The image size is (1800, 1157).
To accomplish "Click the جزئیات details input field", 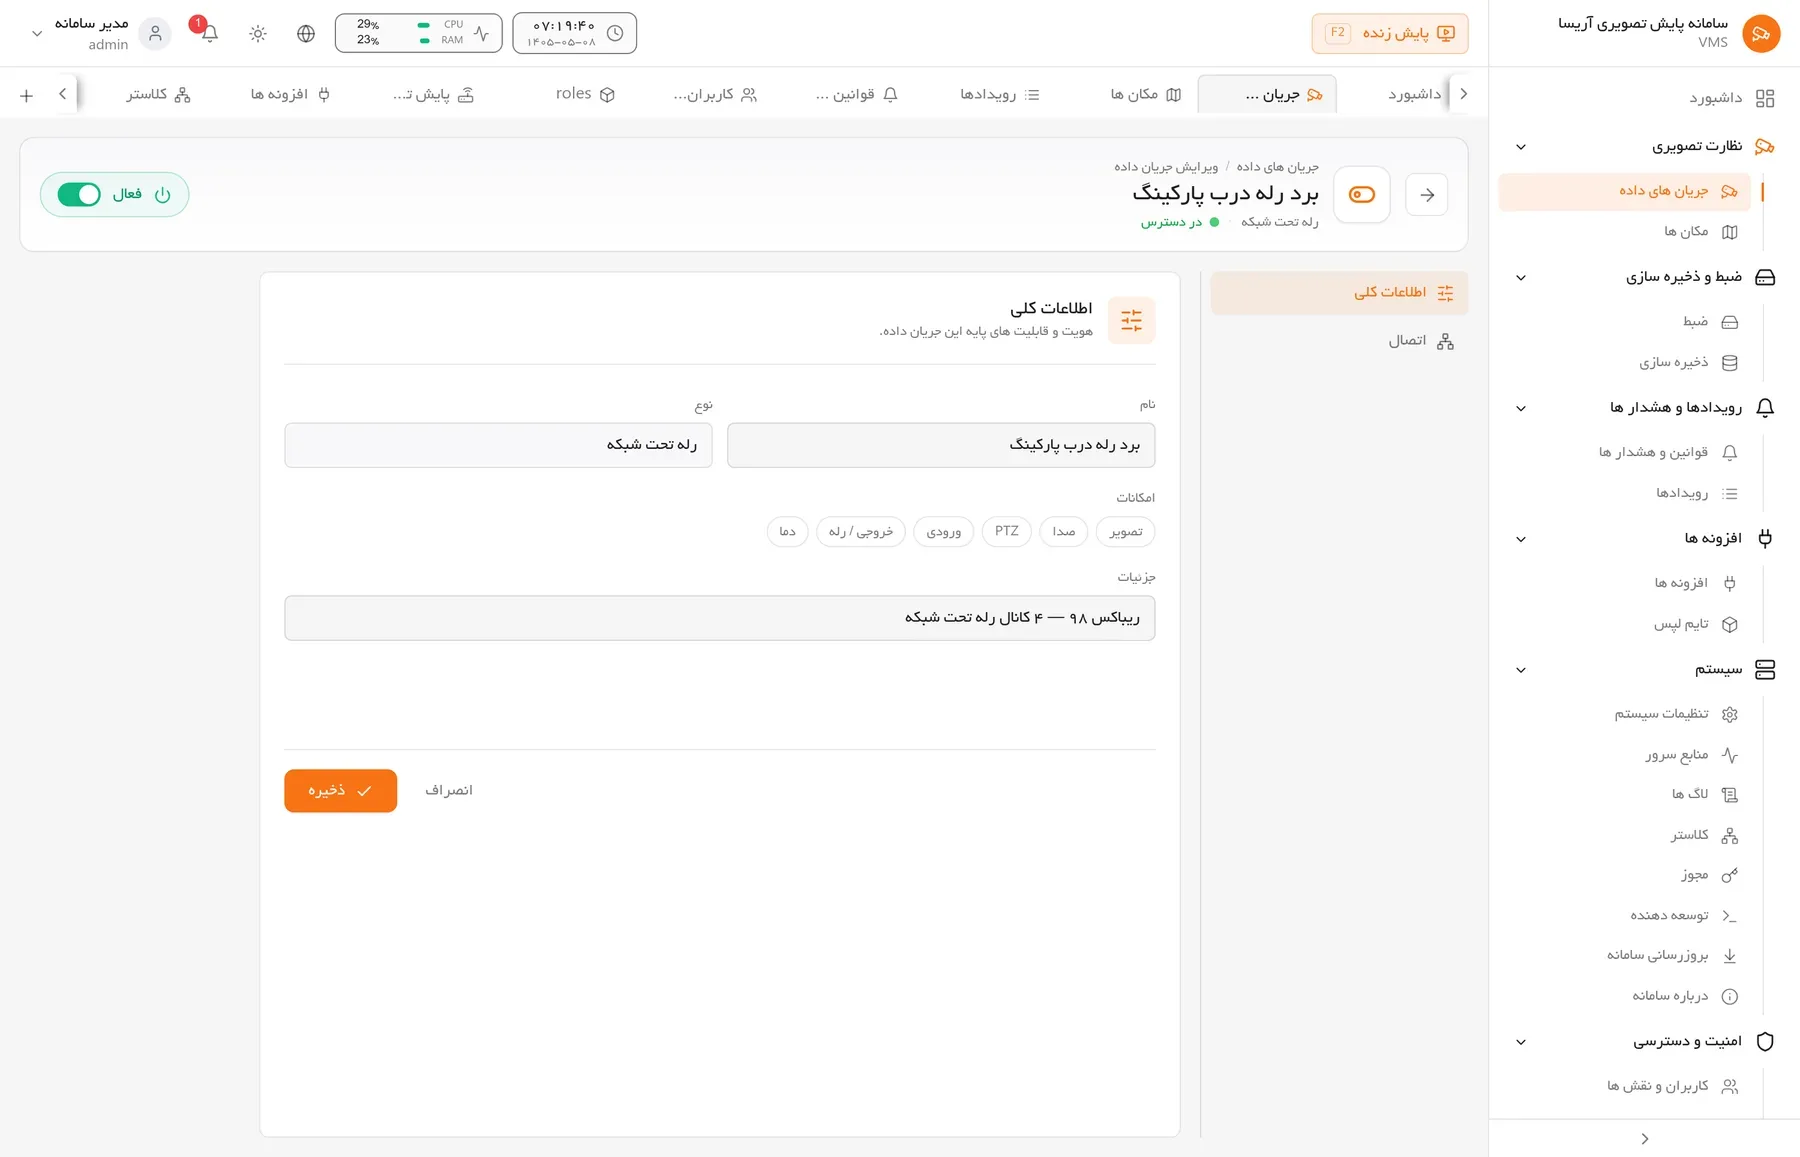I will click(x=720, y=618).
